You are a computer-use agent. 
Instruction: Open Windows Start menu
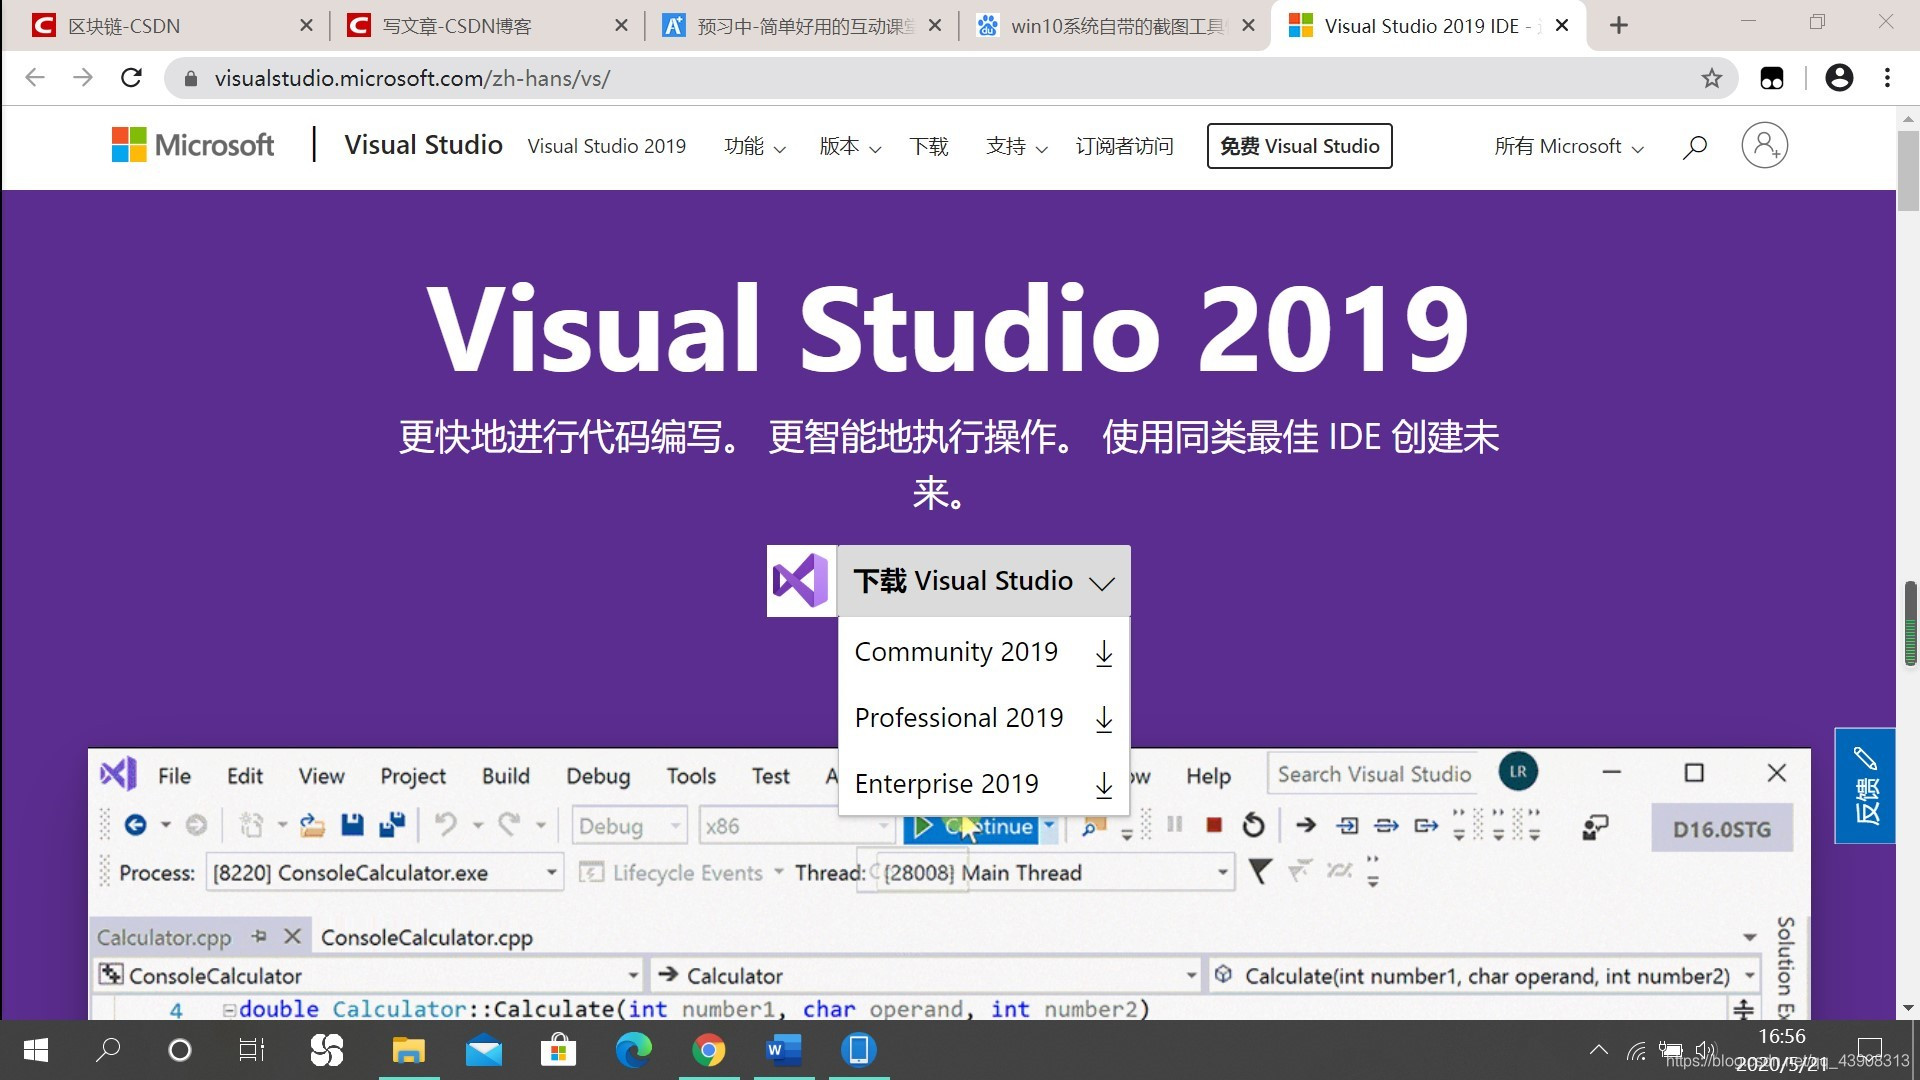pos(36,1050)
